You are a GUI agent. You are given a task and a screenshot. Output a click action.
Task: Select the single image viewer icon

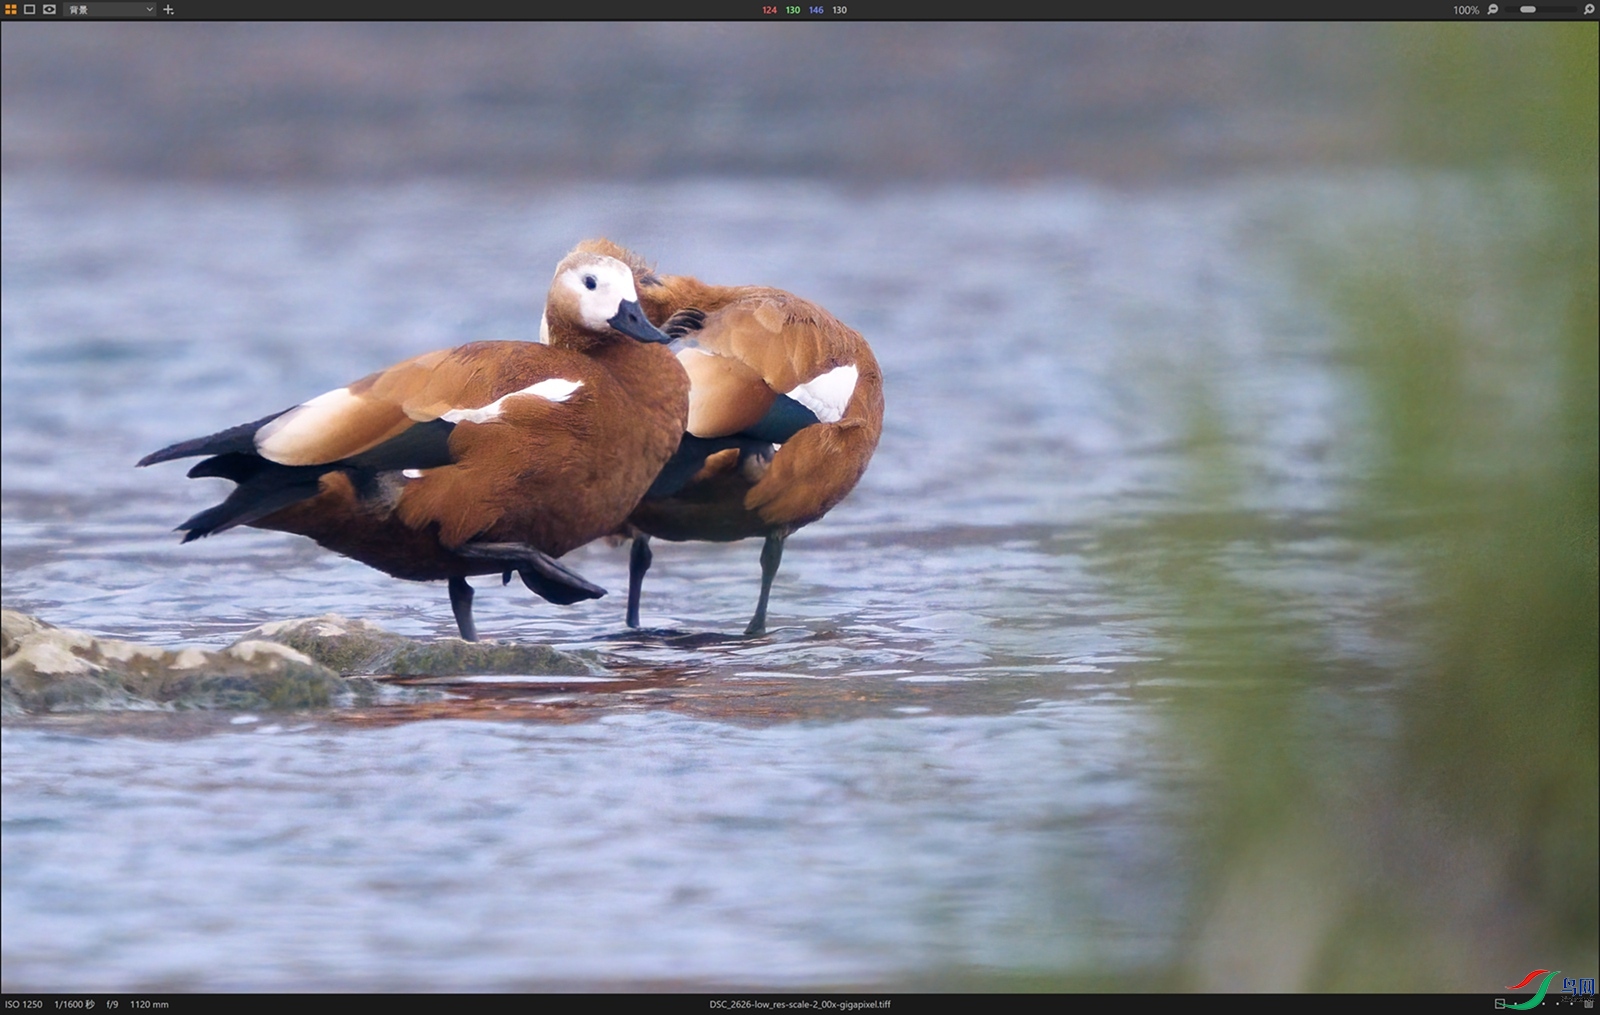click(30, 9)
